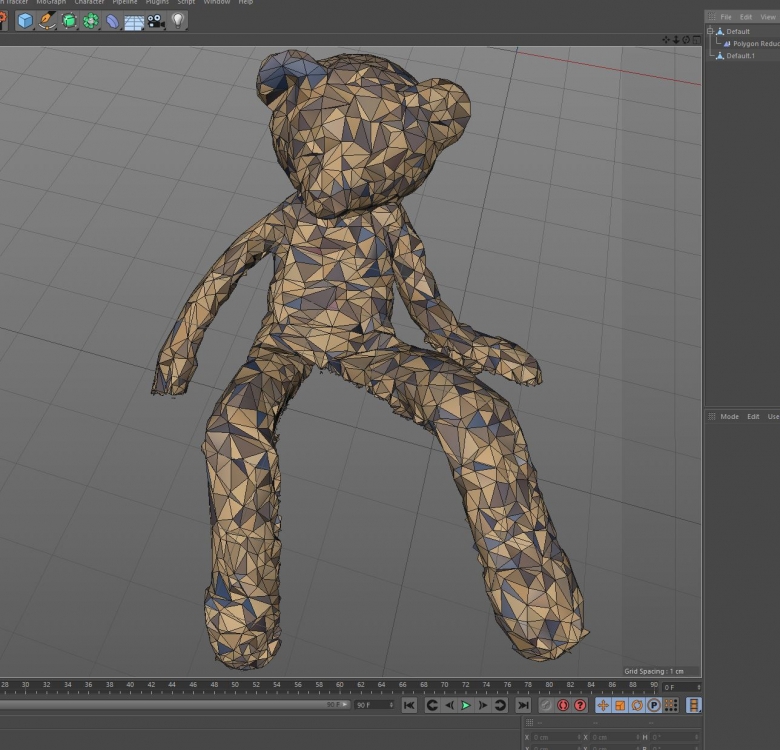The image size is (780, 750).
Task: Open the Window menu
Action: point(216,3)
